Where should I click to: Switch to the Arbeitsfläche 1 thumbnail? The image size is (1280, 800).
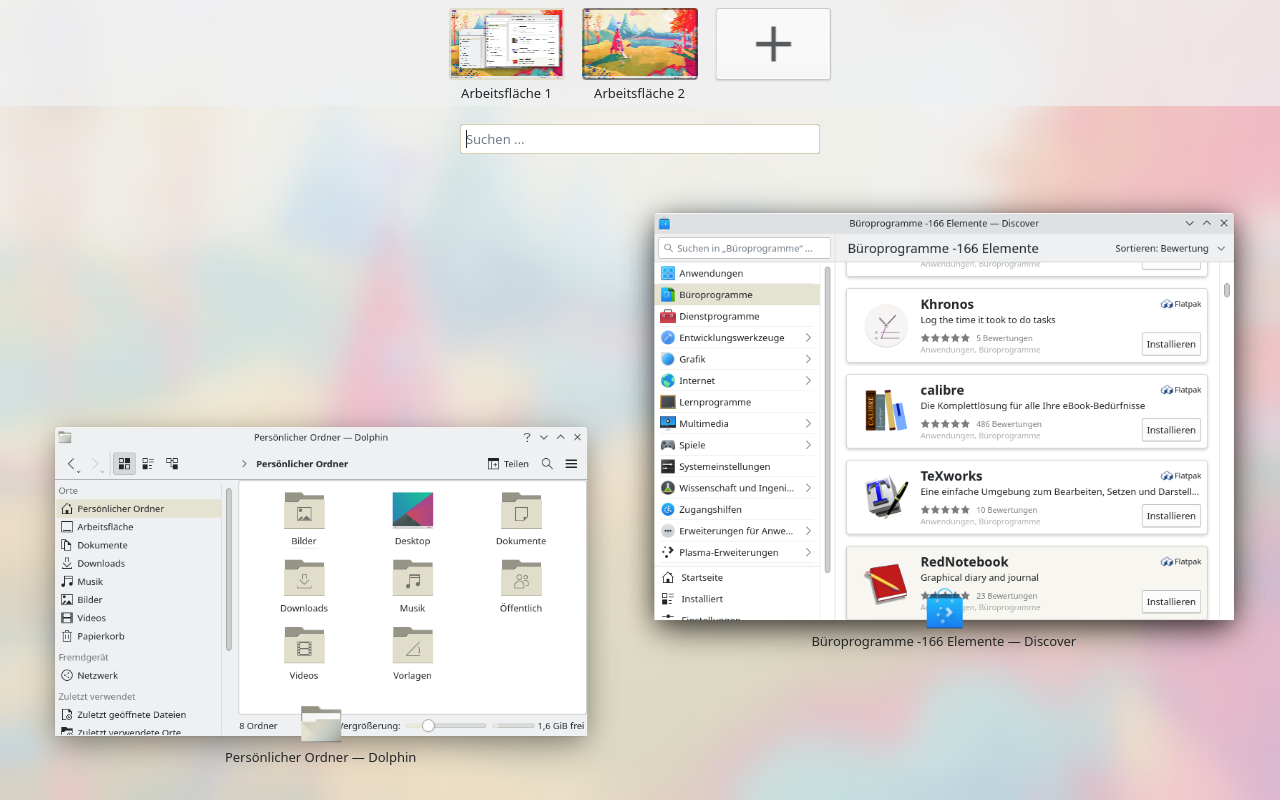(507, 43)
